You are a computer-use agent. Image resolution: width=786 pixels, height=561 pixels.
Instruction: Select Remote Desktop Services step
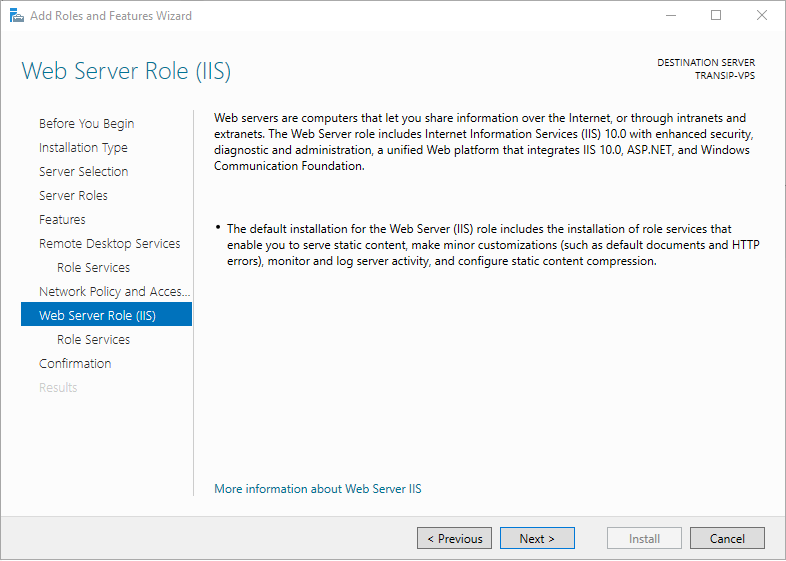coord(110,244)
